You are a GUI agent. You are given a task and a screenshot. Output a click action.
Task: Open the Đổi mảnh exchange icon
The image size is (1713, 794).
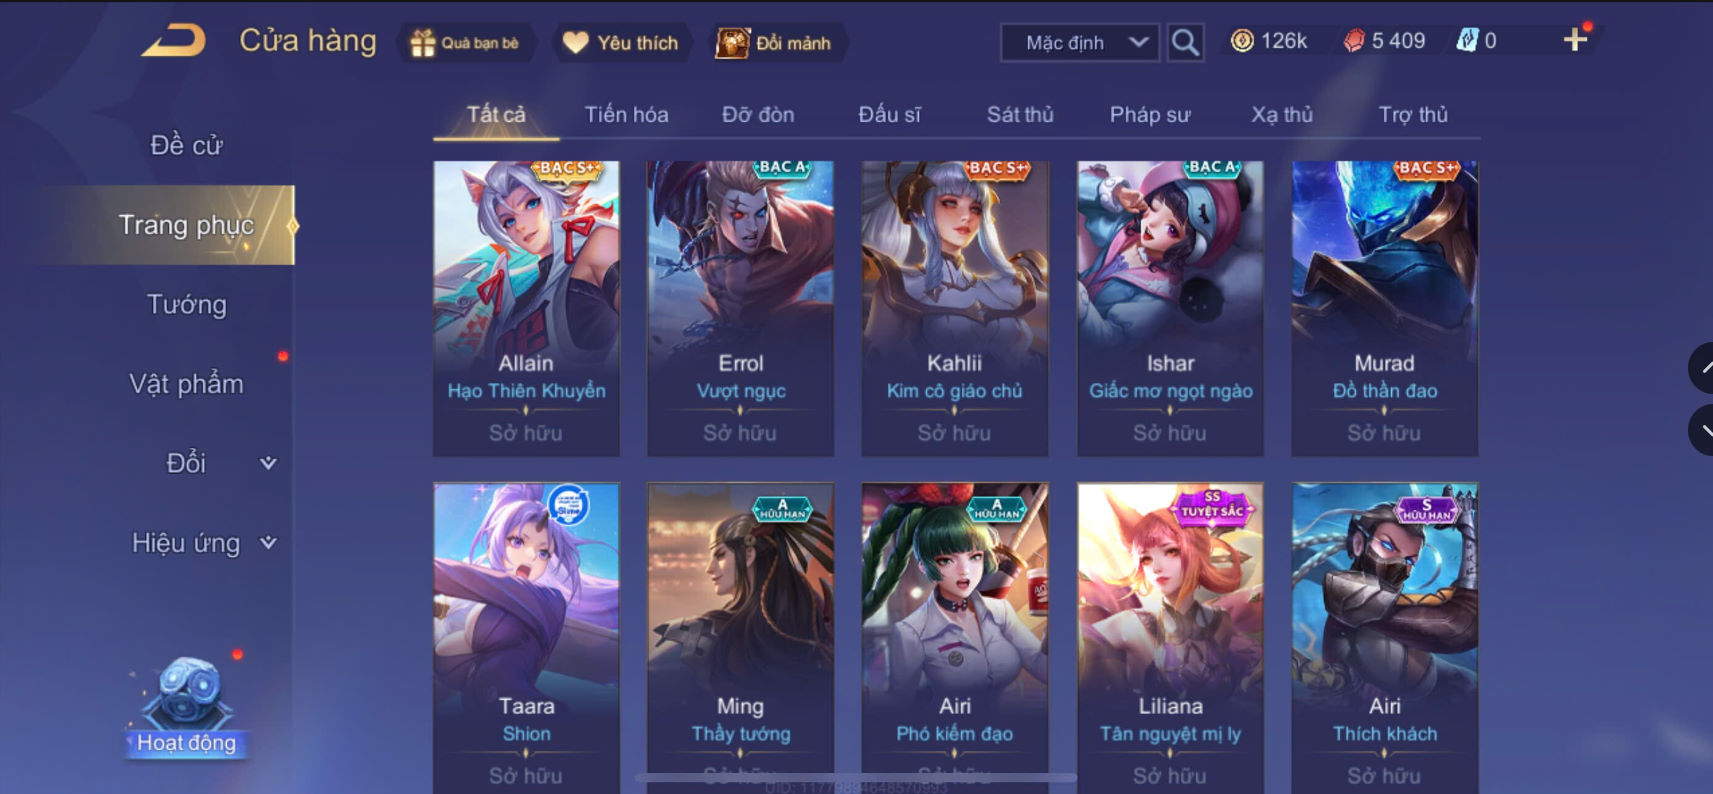(732, 43)
